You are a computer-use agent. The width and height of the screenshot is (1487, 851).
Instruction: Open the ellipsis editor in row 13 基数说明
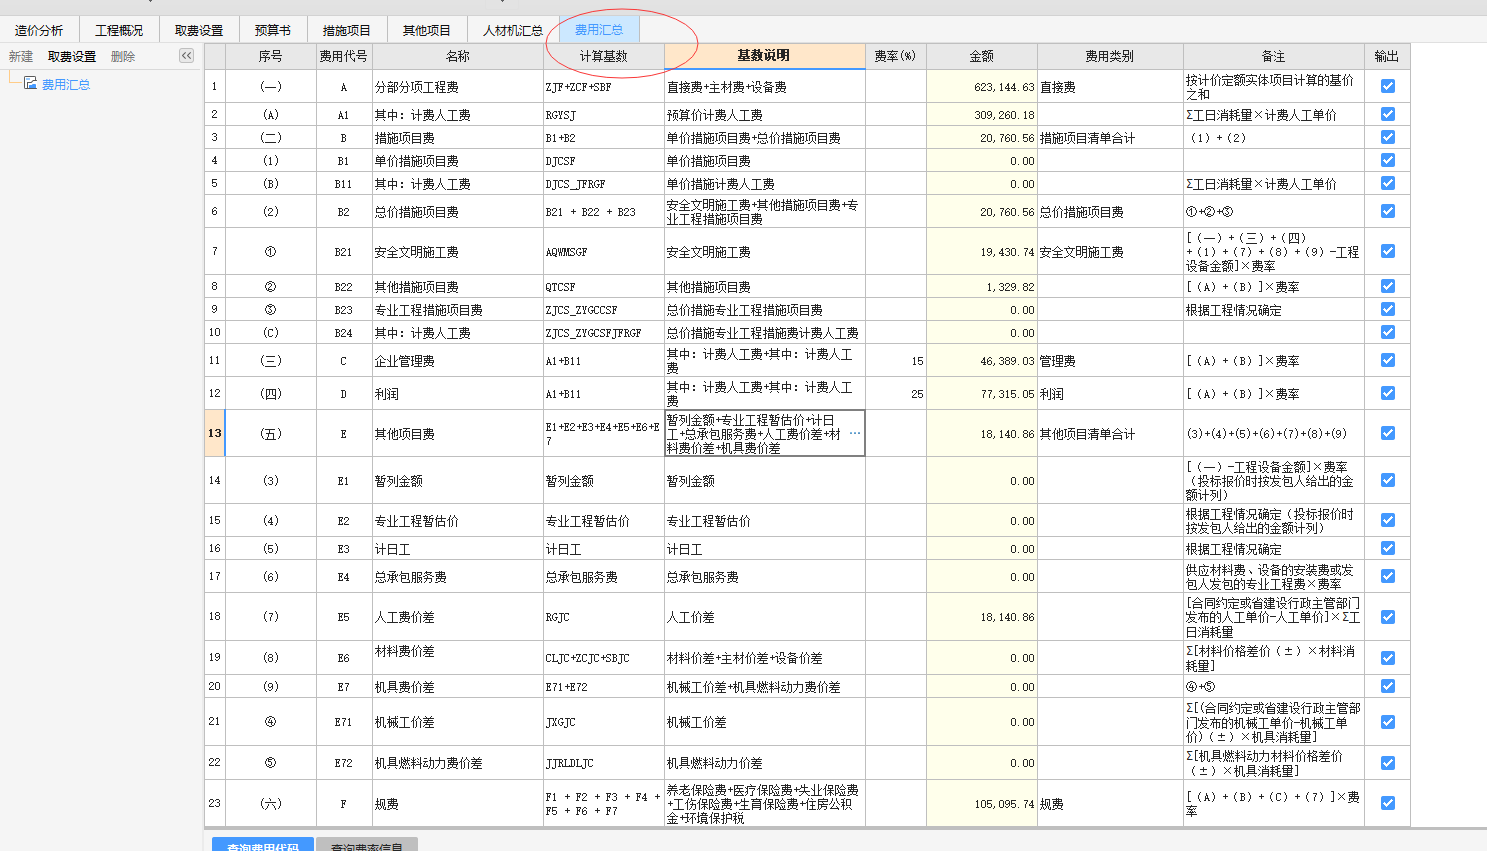[x=855, y=433]
